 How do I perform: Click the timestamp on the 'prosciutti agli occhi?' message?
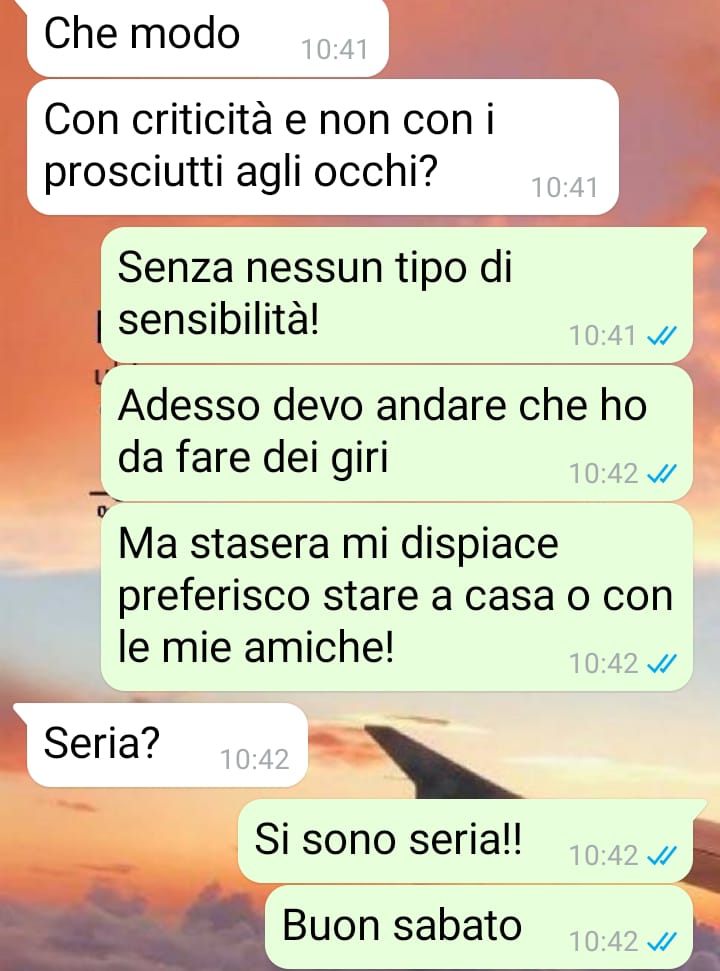(565, 188)
